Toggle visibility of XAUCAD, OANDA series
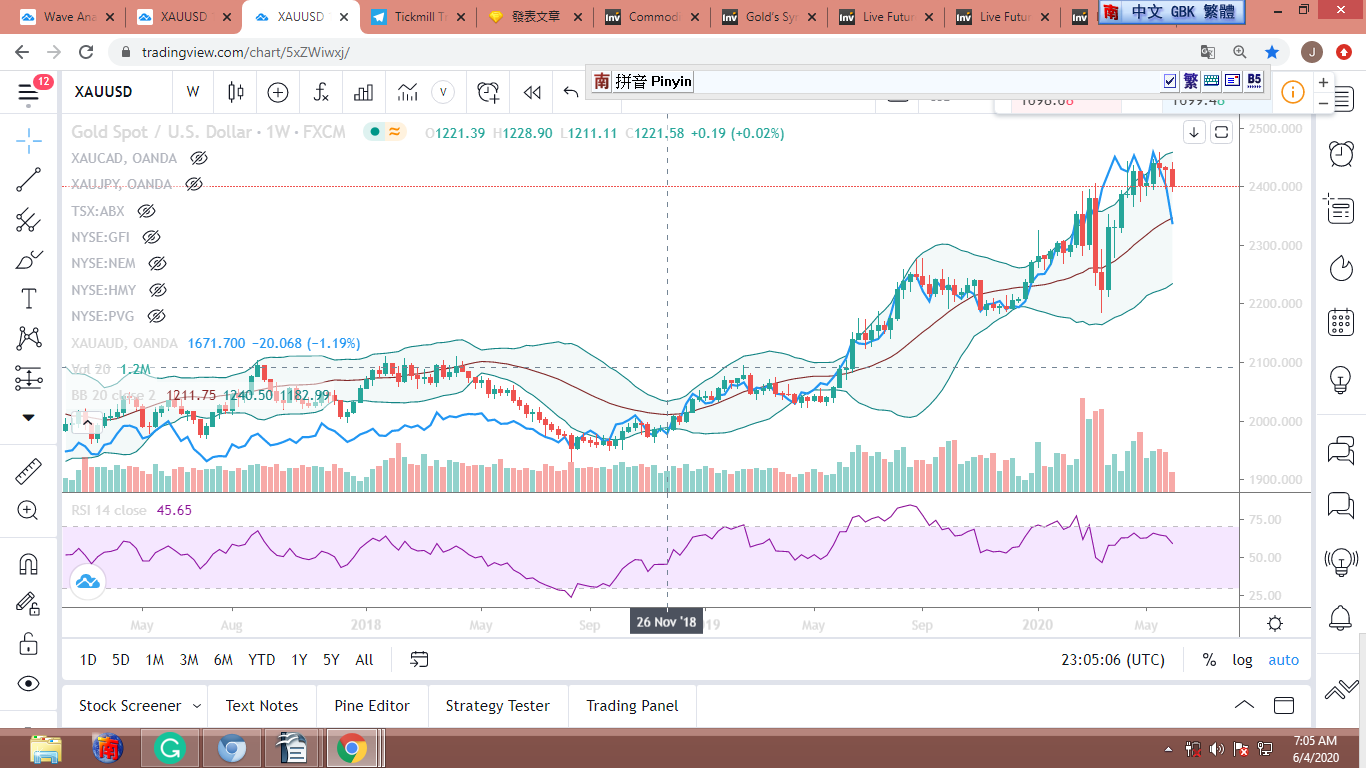 click(199, 158)
